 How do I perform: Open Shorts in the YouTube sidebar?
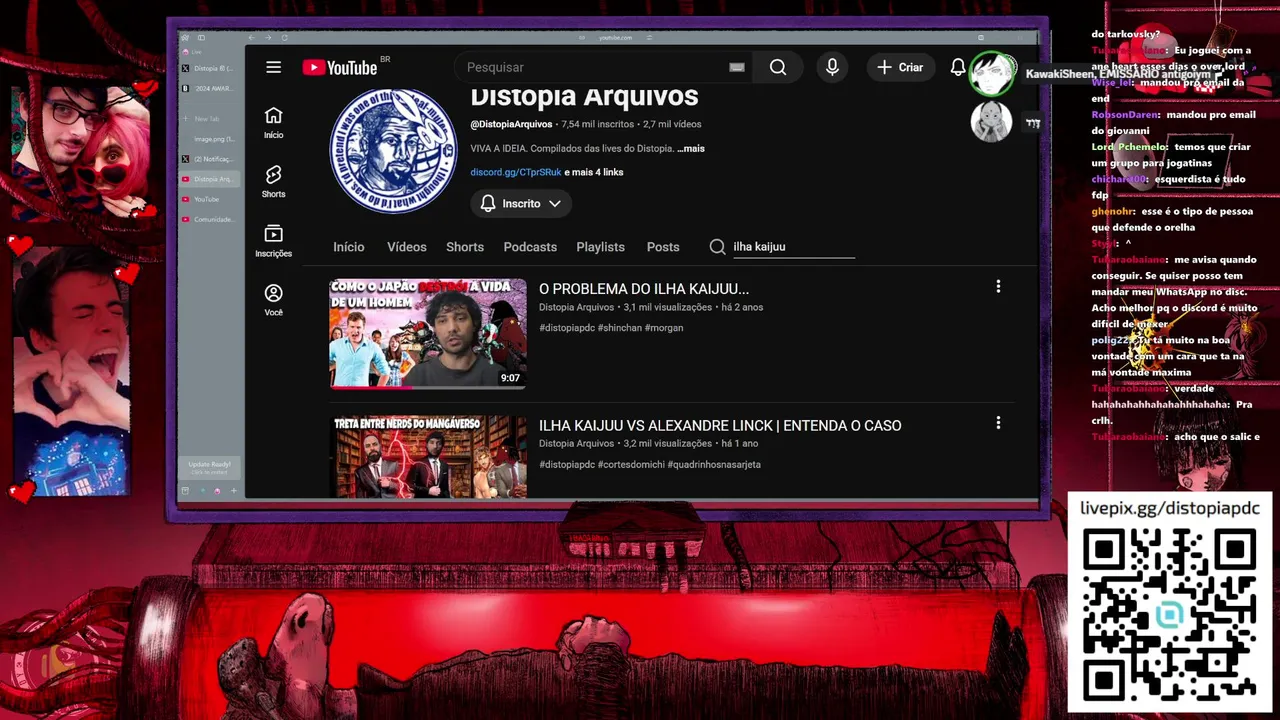point(274,182)
